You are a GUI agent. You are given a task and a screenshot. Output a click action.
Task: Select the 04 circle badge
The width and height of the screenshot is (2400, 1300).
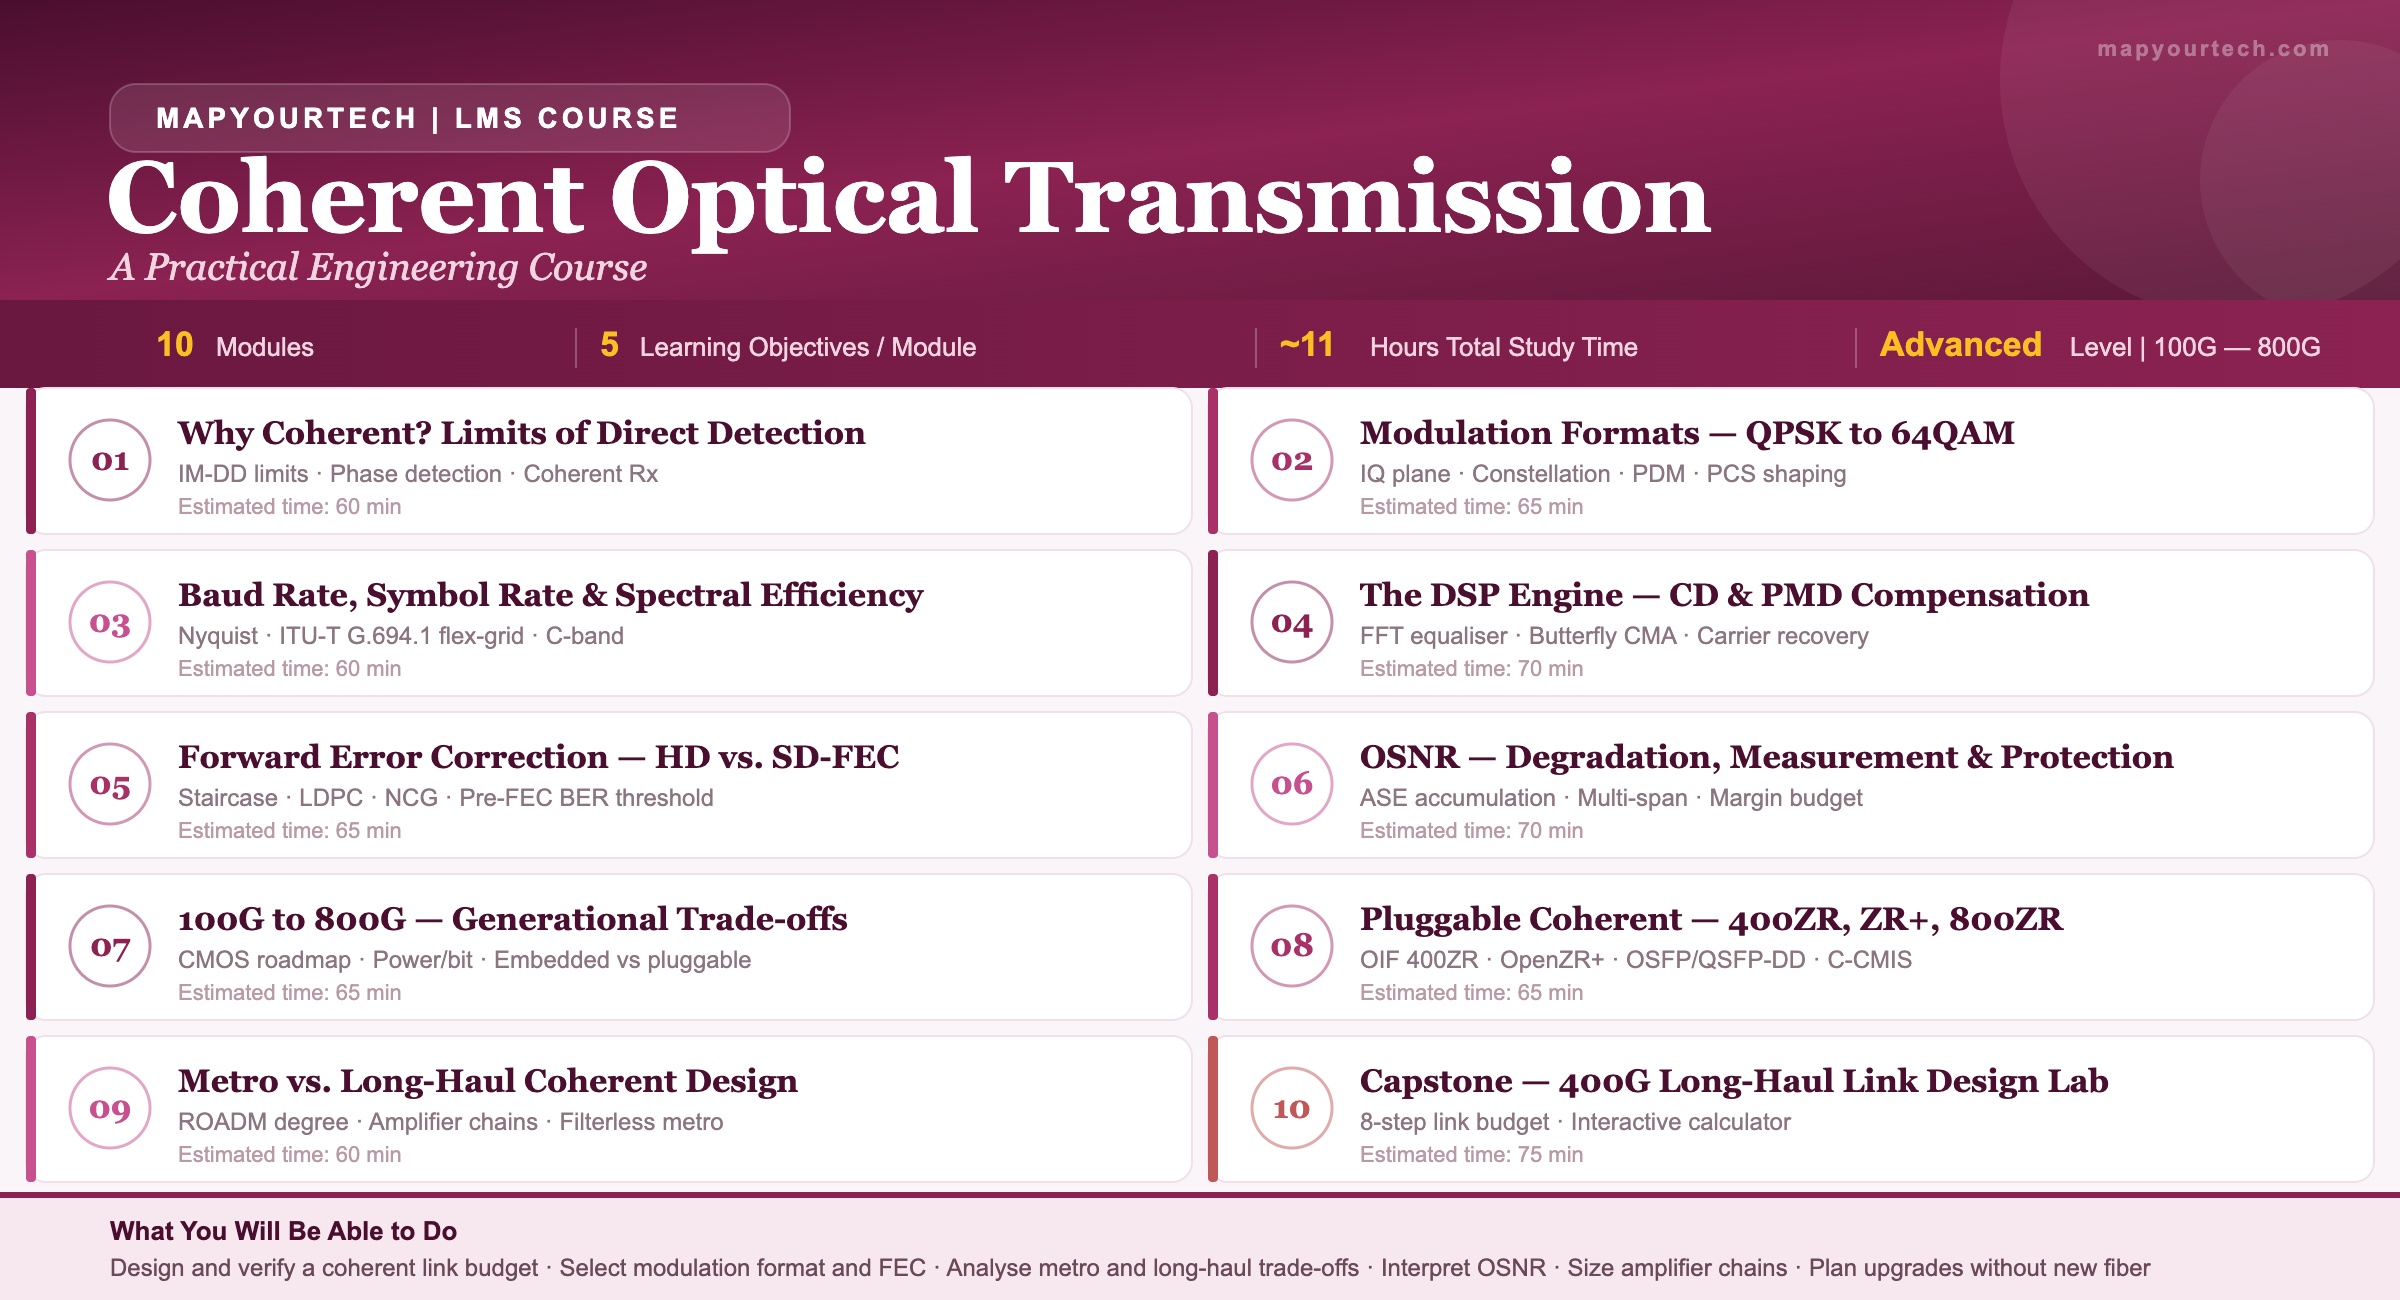tap(1292, 622)
